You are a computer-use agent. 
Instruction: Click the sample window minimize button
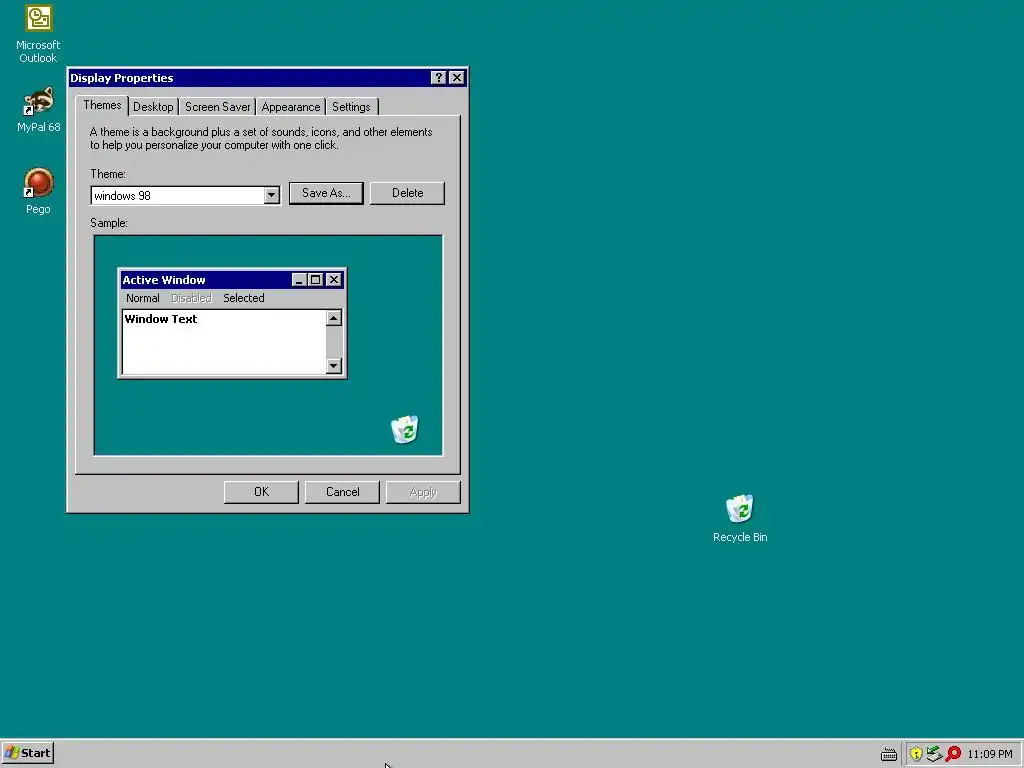(x=299, y=280)
